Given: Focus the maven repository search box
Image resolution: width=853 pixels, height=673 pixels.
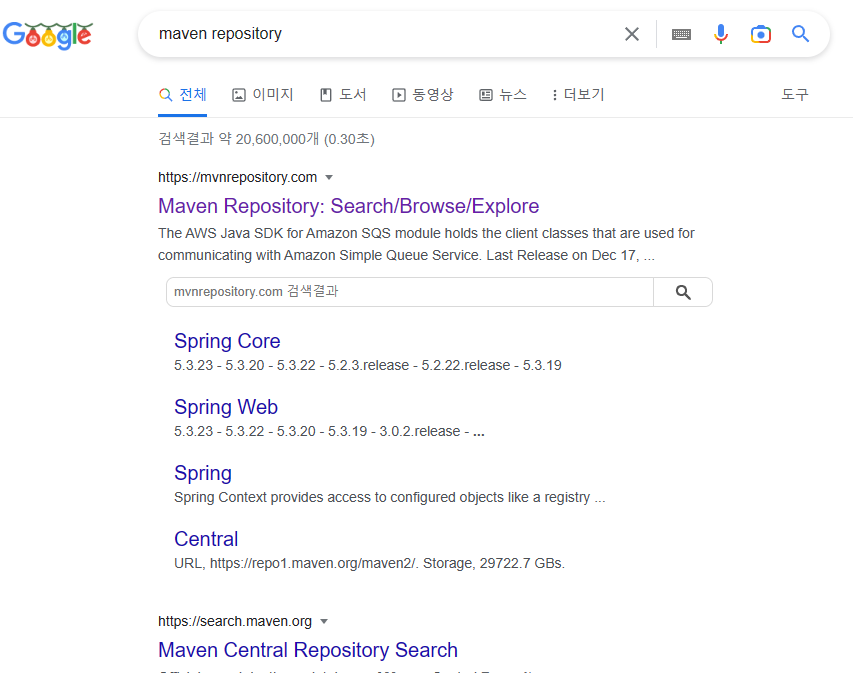Looking at the screenshot, I should point(381,34).
